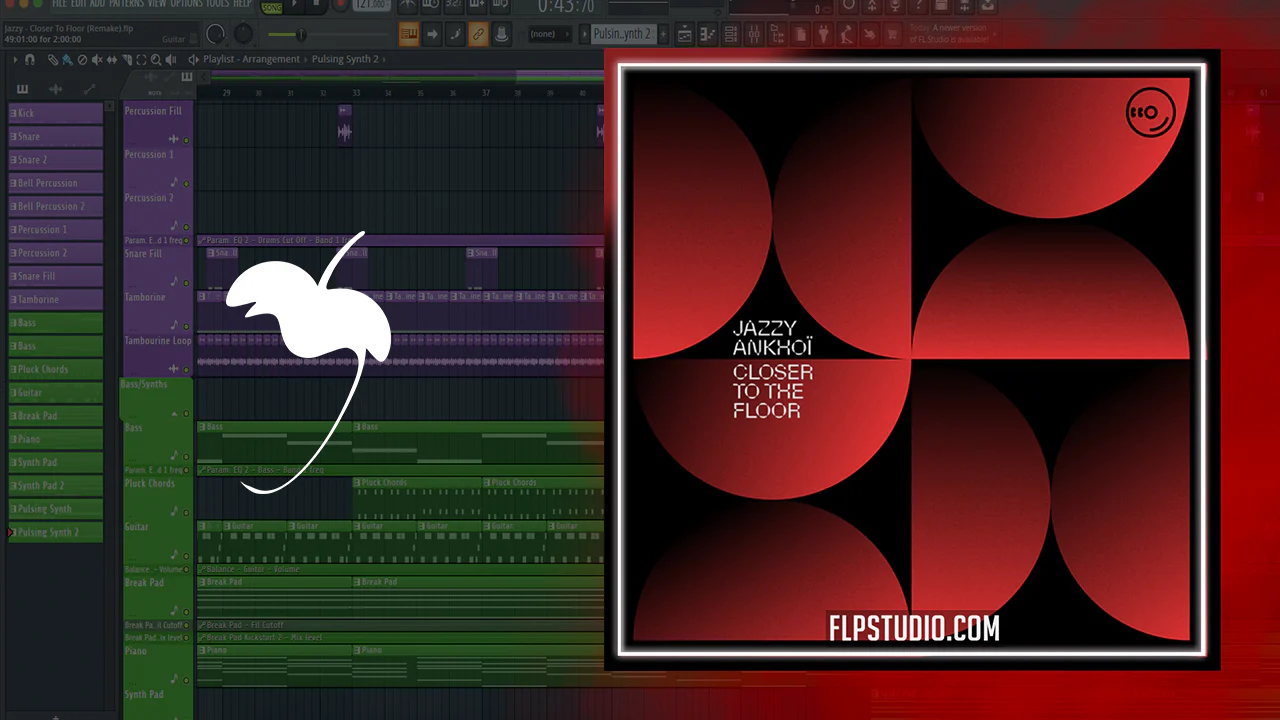The width and height of the screenshot is (1280, 720).
Task: Show audio clips tab in picker panel
Action: (56, 90)
